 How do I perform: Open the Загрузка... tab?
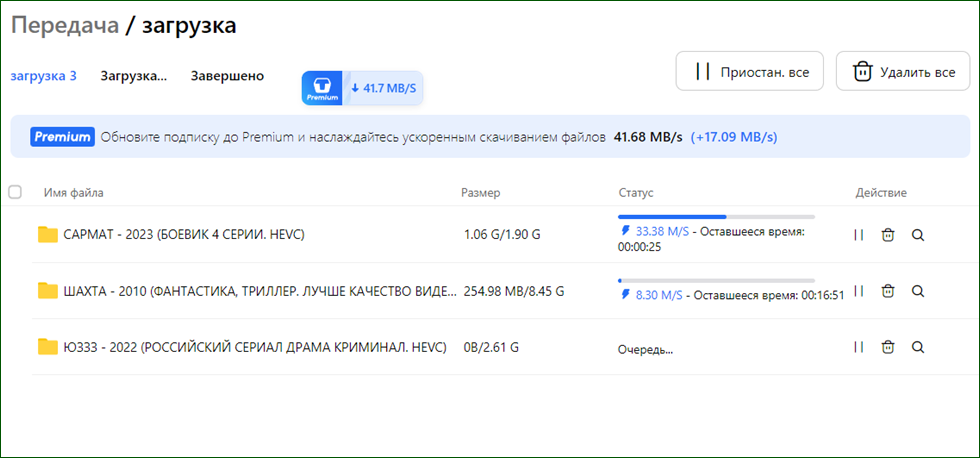(x=134, y=76)
